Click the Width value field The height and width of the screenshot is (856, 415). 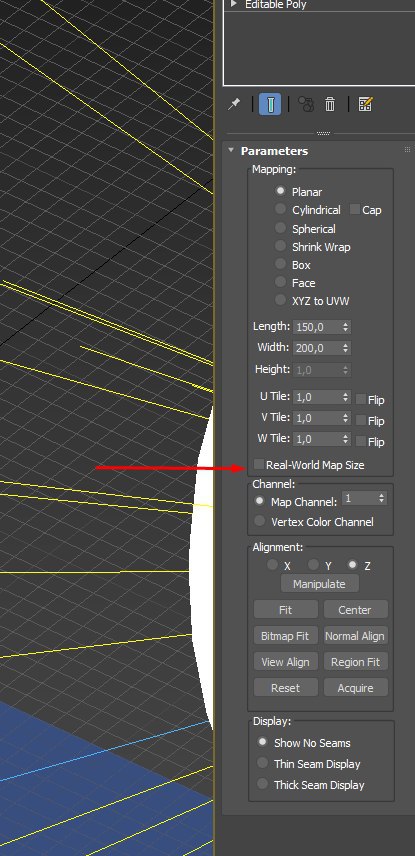pyautogui.click(x=317, y=348)
